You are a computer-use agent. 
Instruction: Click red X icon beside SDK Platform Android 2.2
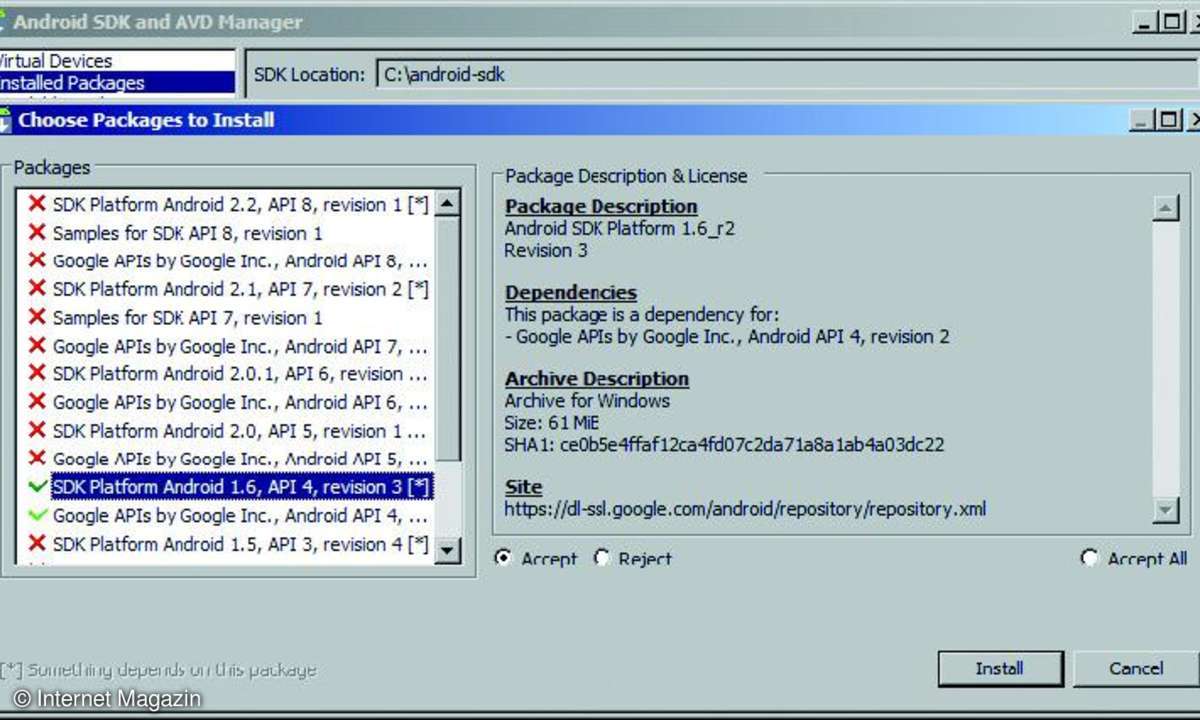(x=37, y=204)
